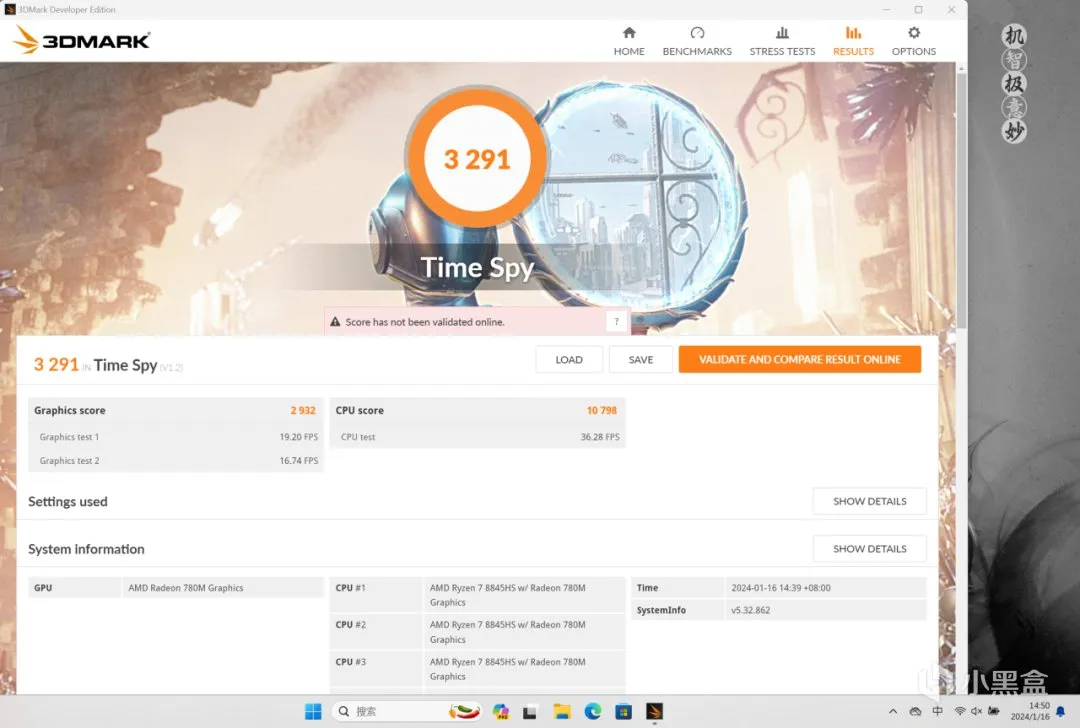1080x728 pixels.
Task: Click the question mark help on validation warning
Action: pyautogui.click(x=616, y=322)
